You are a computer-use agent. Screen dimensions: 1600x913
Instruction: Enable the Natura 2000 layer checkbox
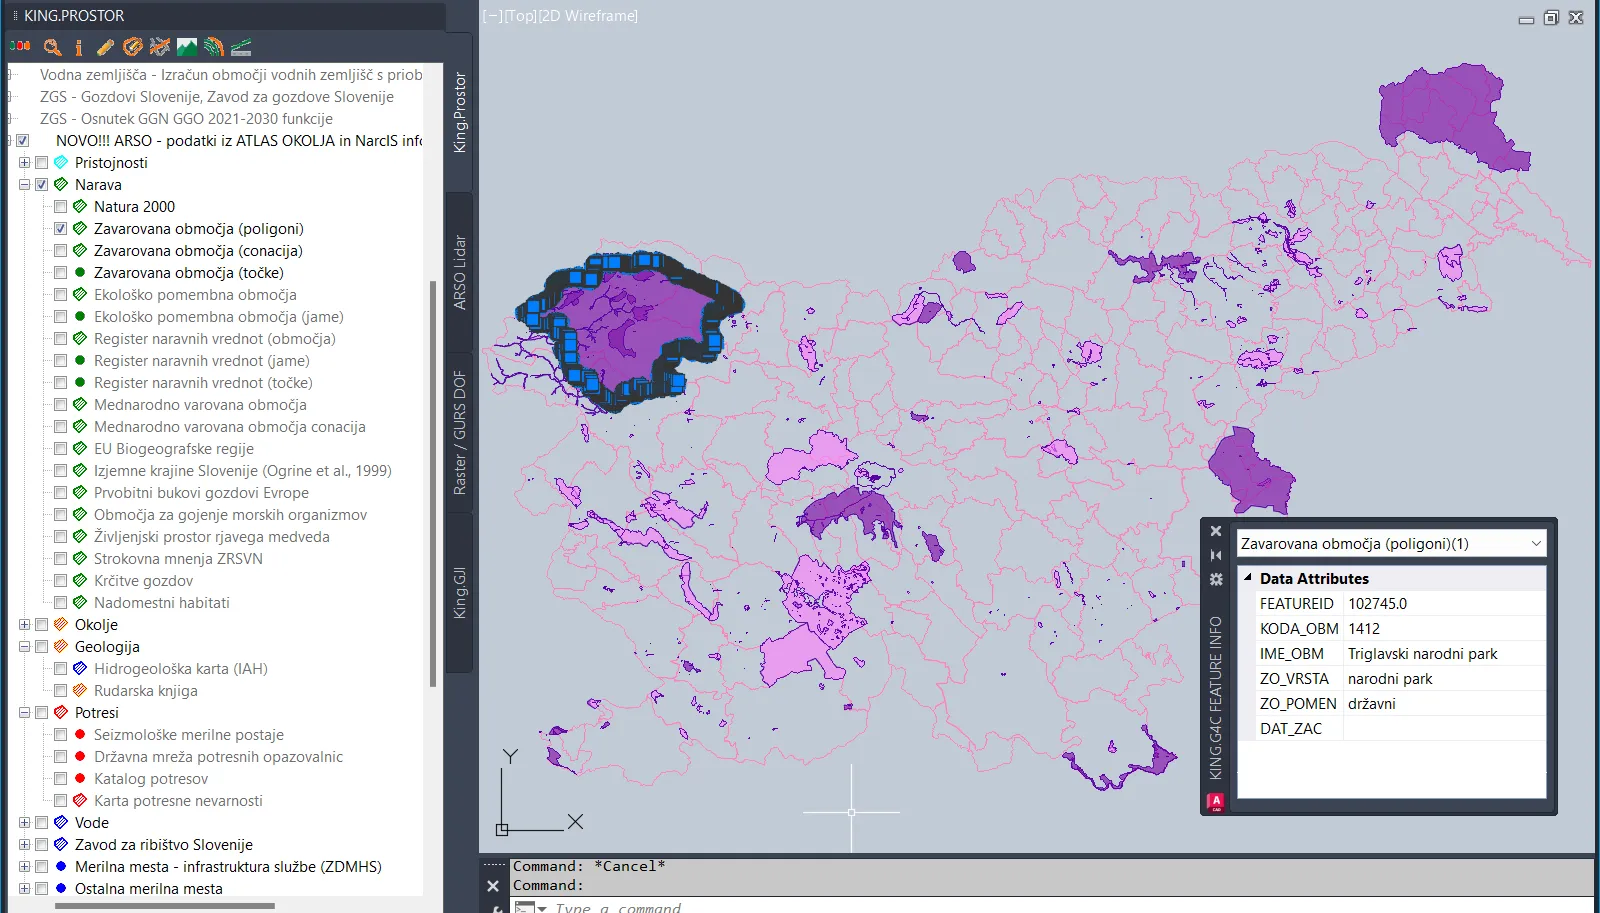pos(61,207)
